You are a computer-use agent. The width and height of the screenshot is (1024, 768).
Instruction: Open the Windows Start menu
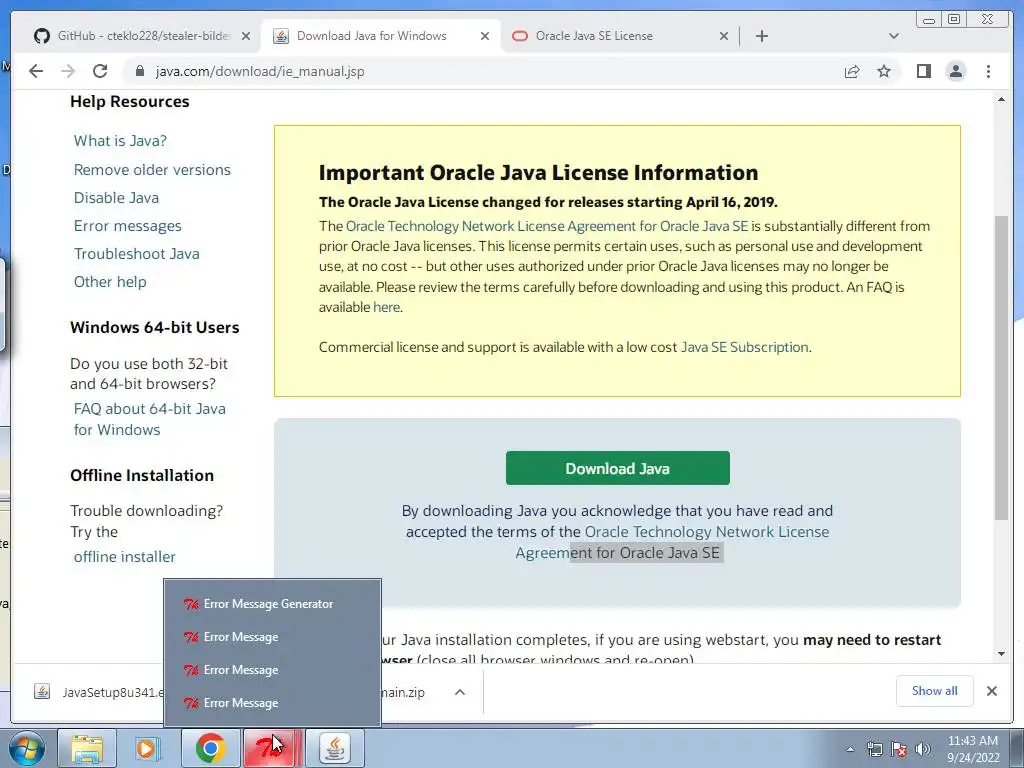pyautogui.click(x=27, y=748)
